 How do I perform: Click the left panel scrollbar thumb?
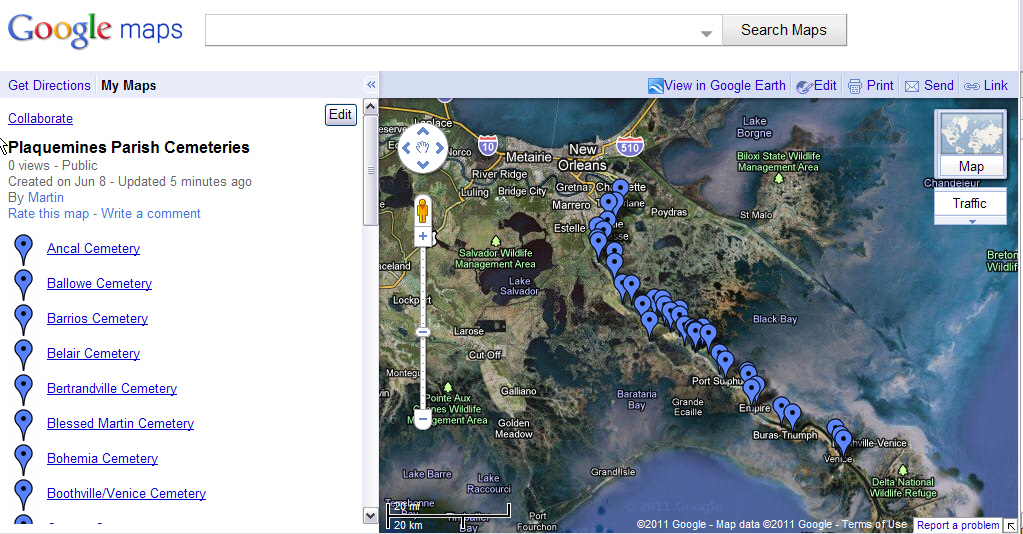tap(370, 170)
